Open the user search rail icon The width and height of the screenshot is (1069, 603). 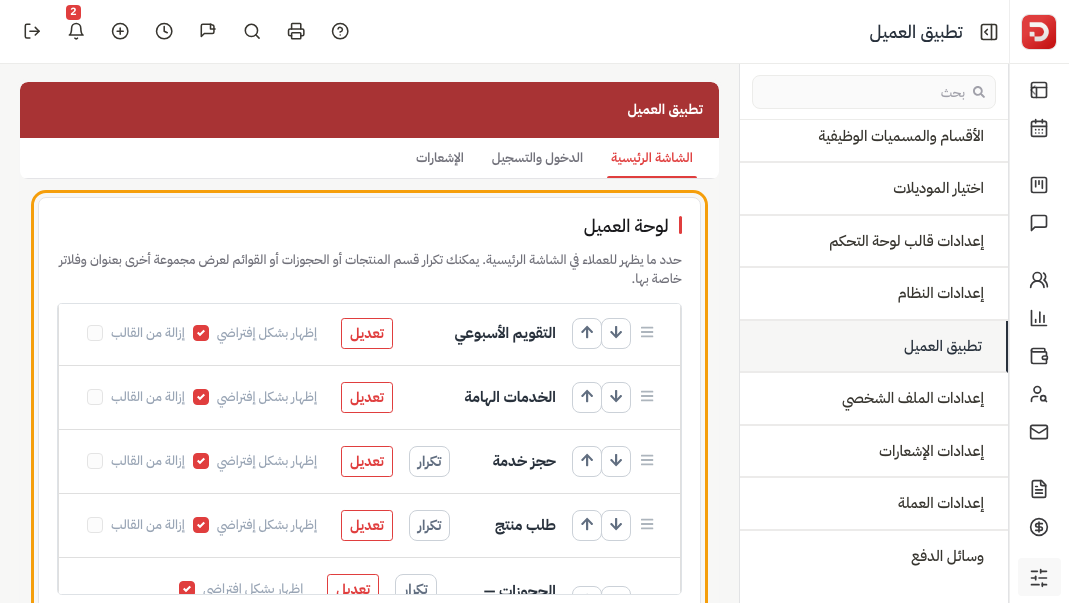(x=1038, y=394)
